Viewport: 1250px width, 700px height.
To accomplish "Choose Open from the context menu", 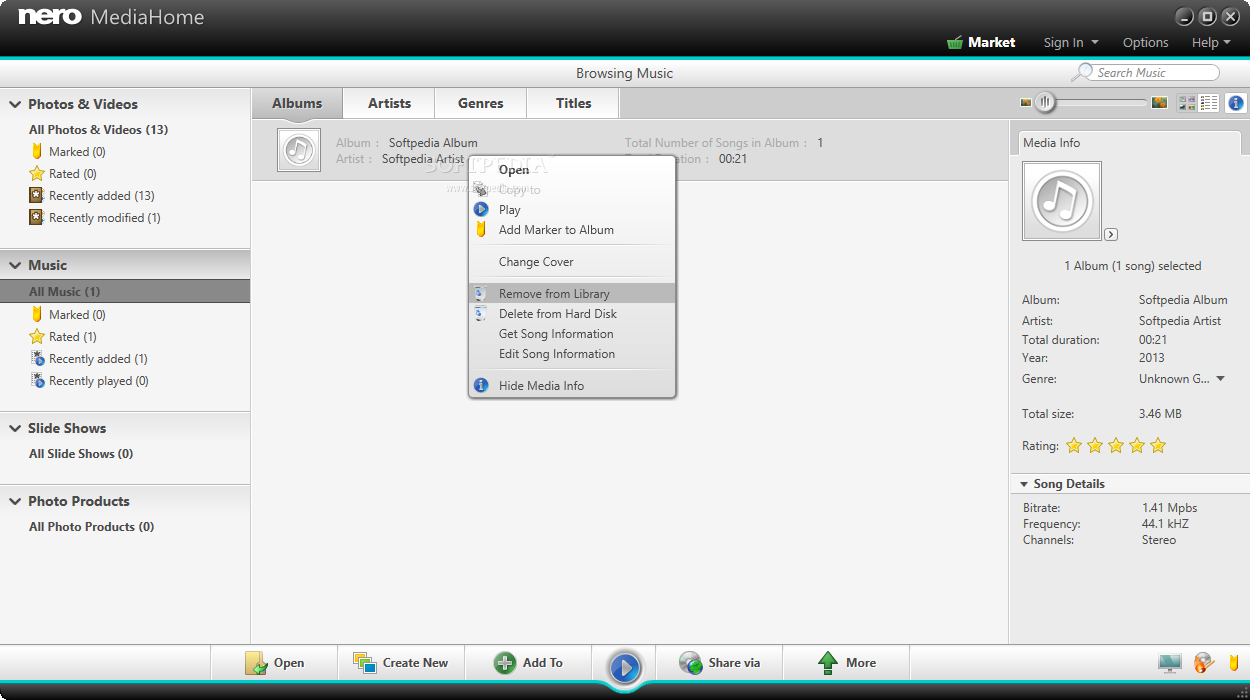I will 572,170.
